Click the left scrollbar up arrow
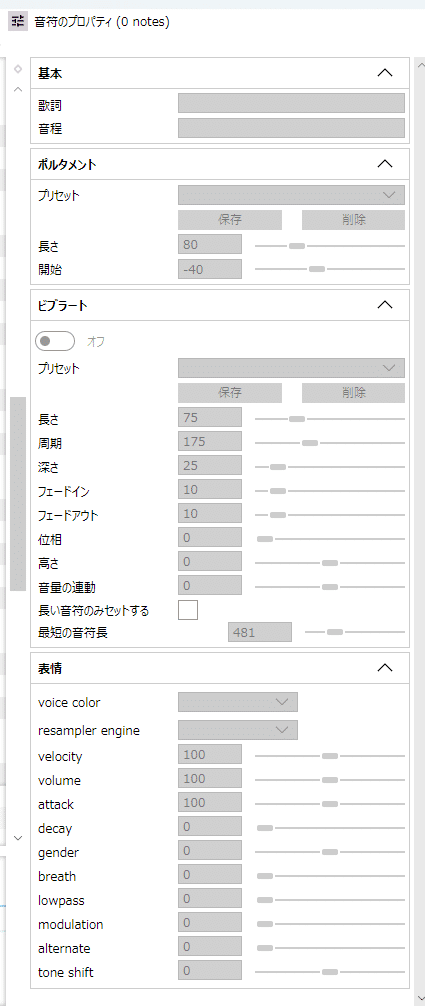425x1007 pixels. point(18,89)
